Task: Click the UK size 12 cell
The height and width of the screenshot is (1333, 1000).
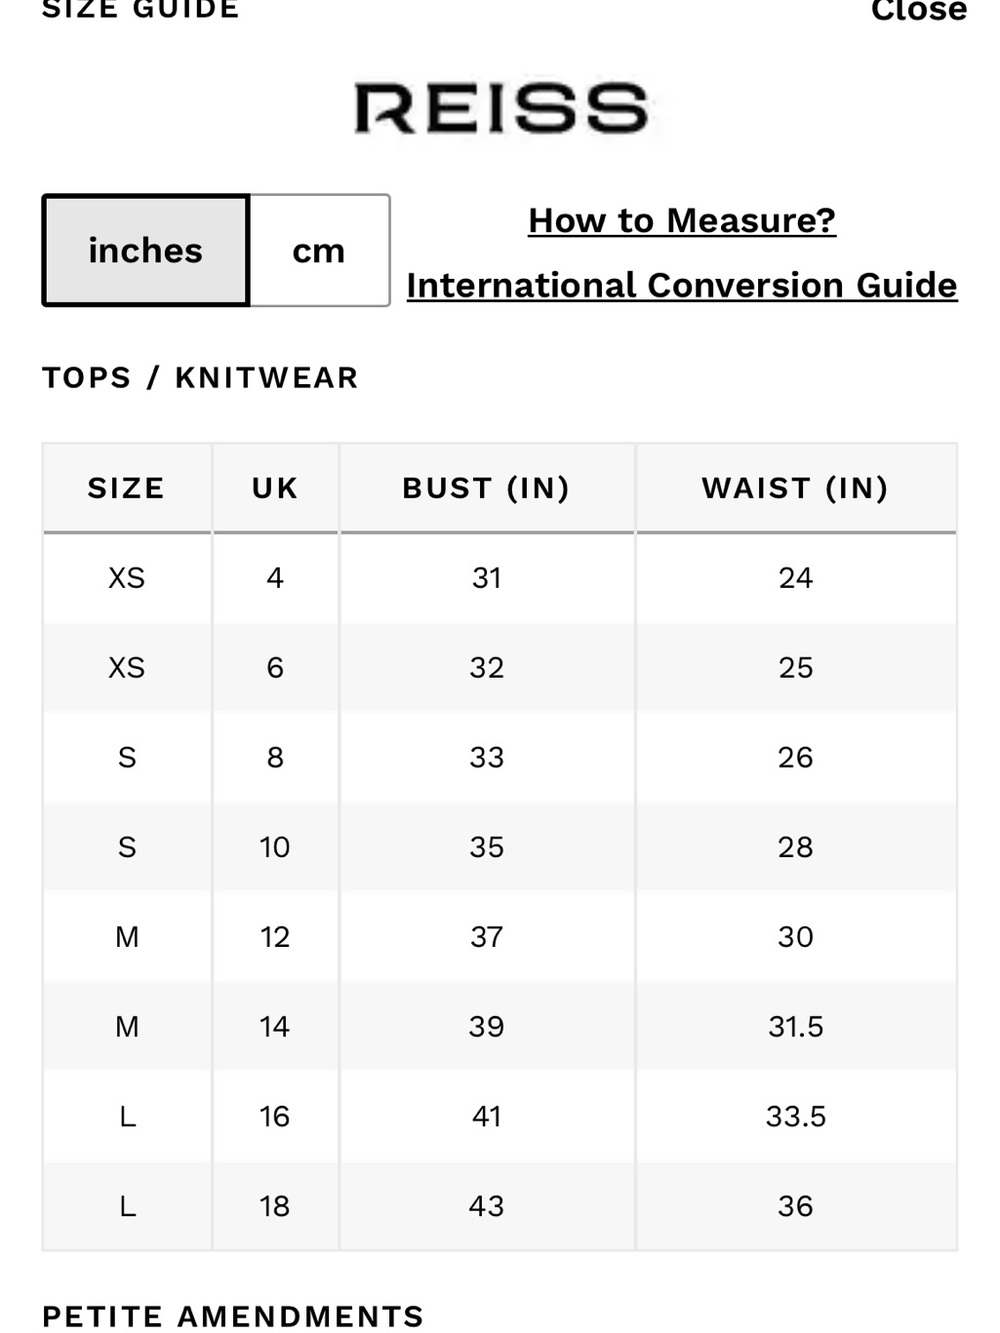Action: 275,937
